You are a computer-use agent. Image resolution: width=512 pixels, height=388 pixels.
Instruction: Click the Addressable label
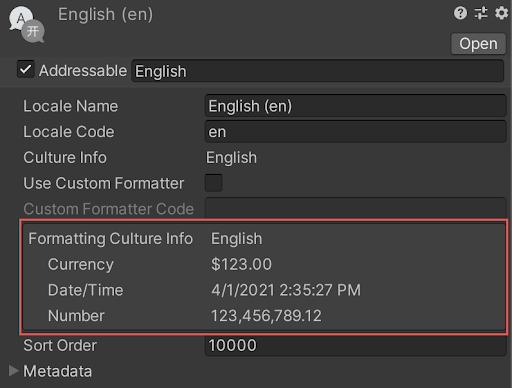coord(83,71)
